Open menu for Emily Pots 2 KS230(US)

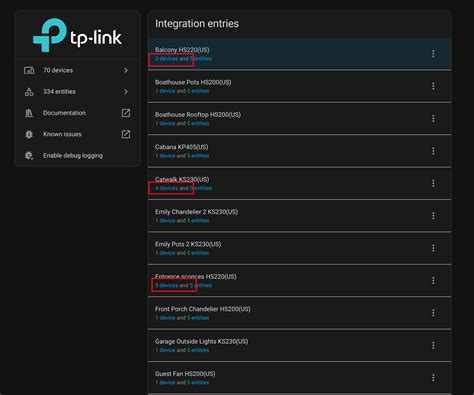(x=433, y=248)
